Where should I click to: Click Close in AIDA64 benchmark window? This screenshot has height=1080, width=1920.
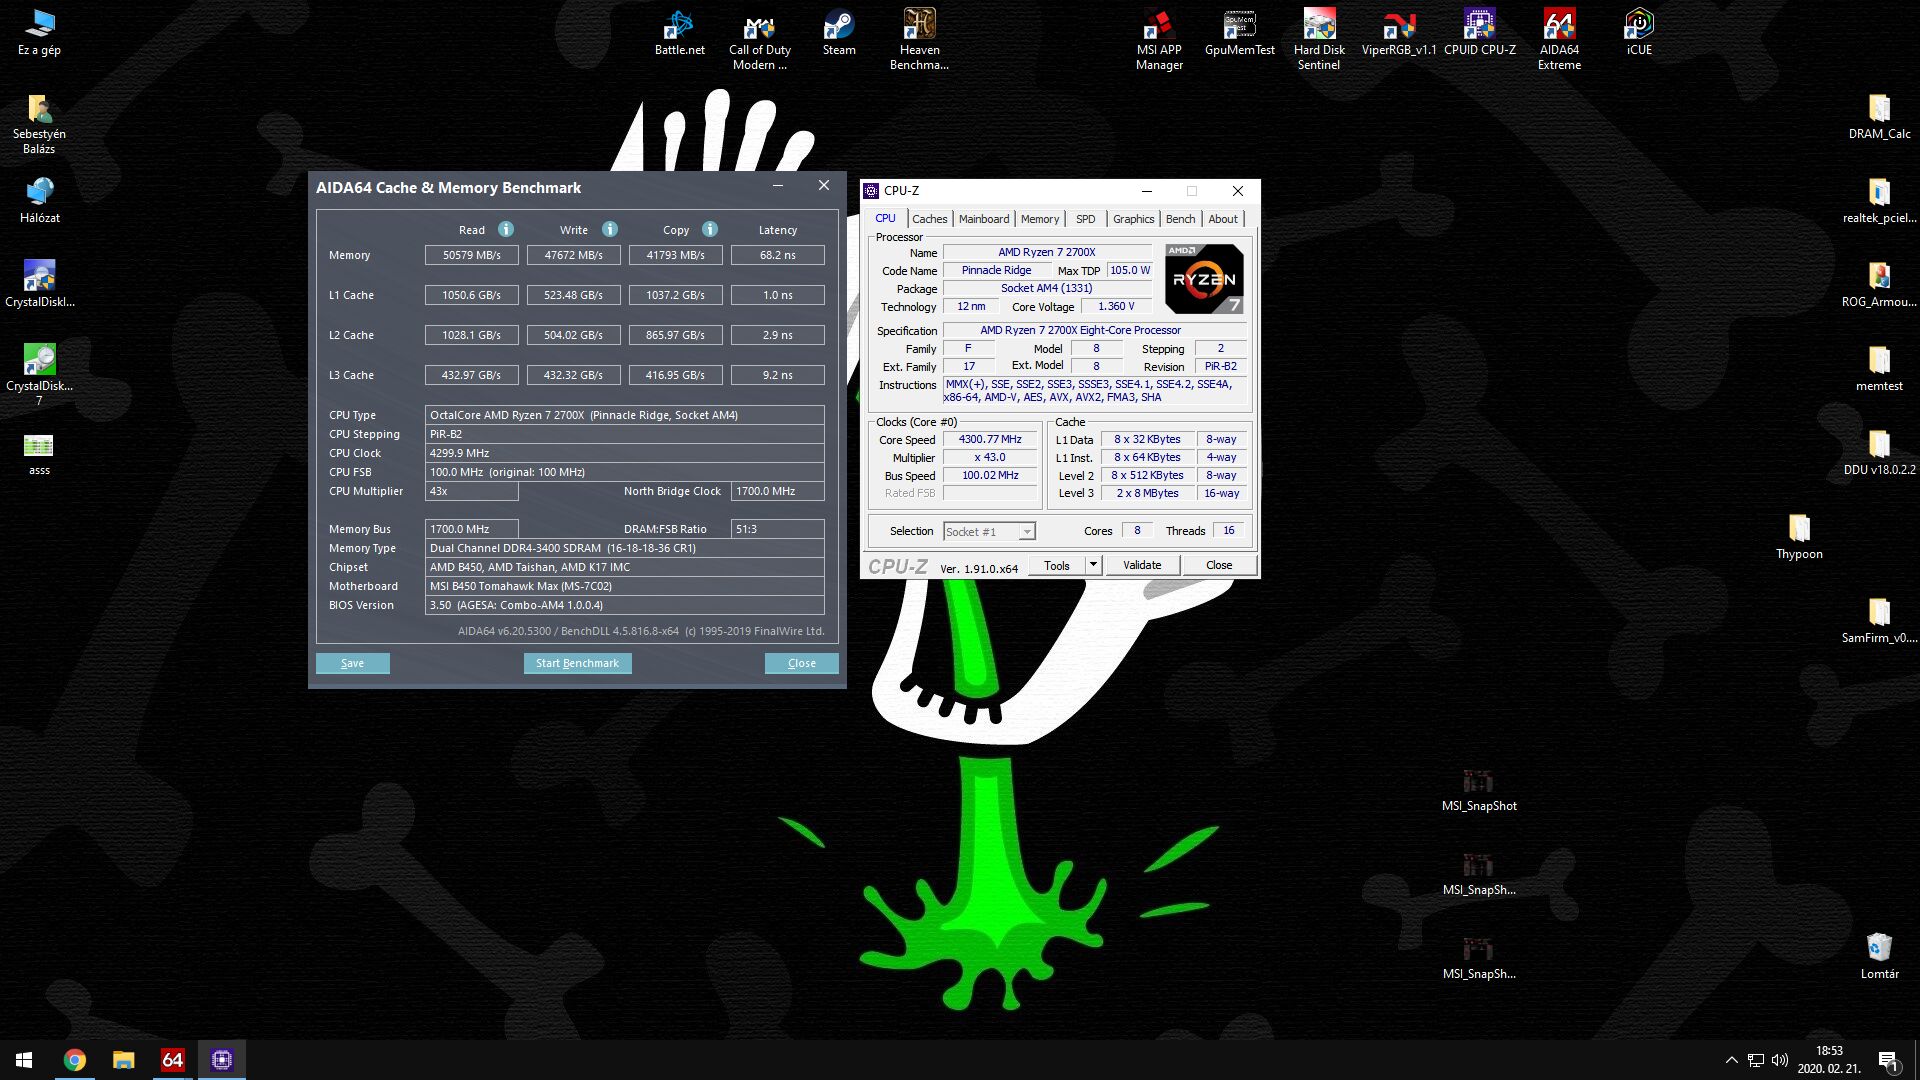(802, 663)
